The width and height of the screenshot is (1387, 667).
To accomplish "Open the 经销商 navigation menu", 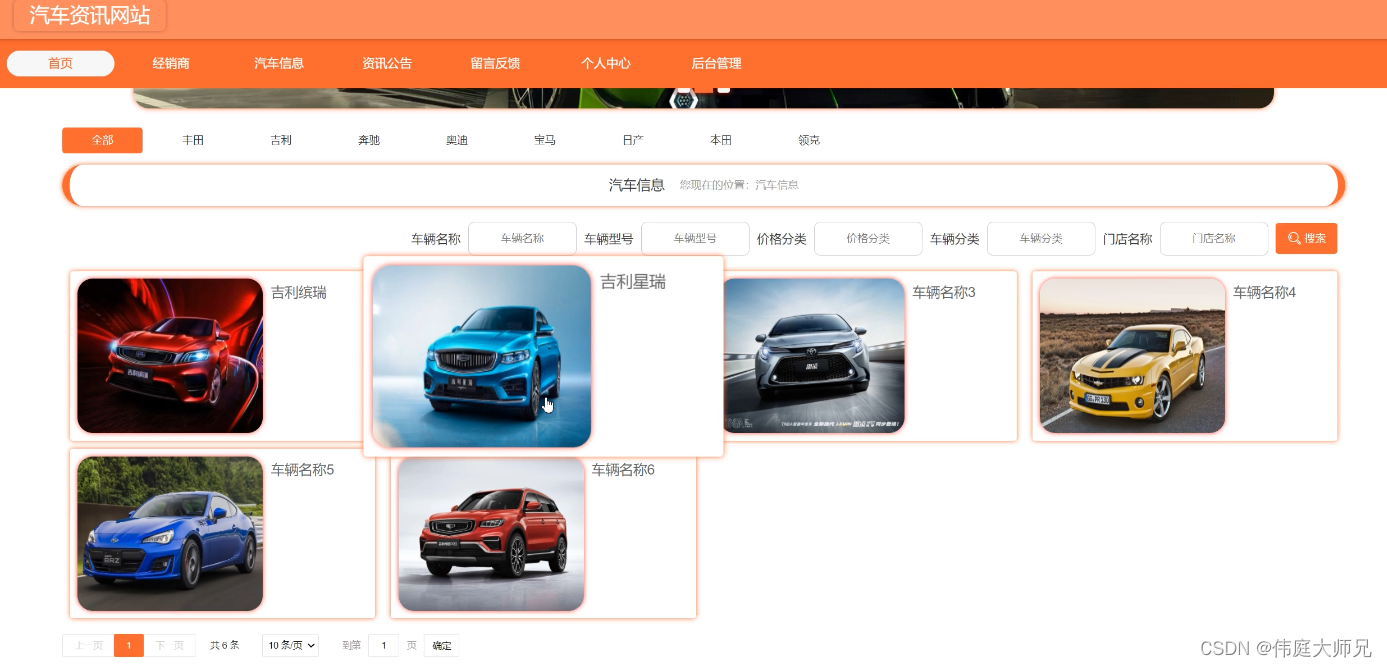I will click(x=170, y=63).
